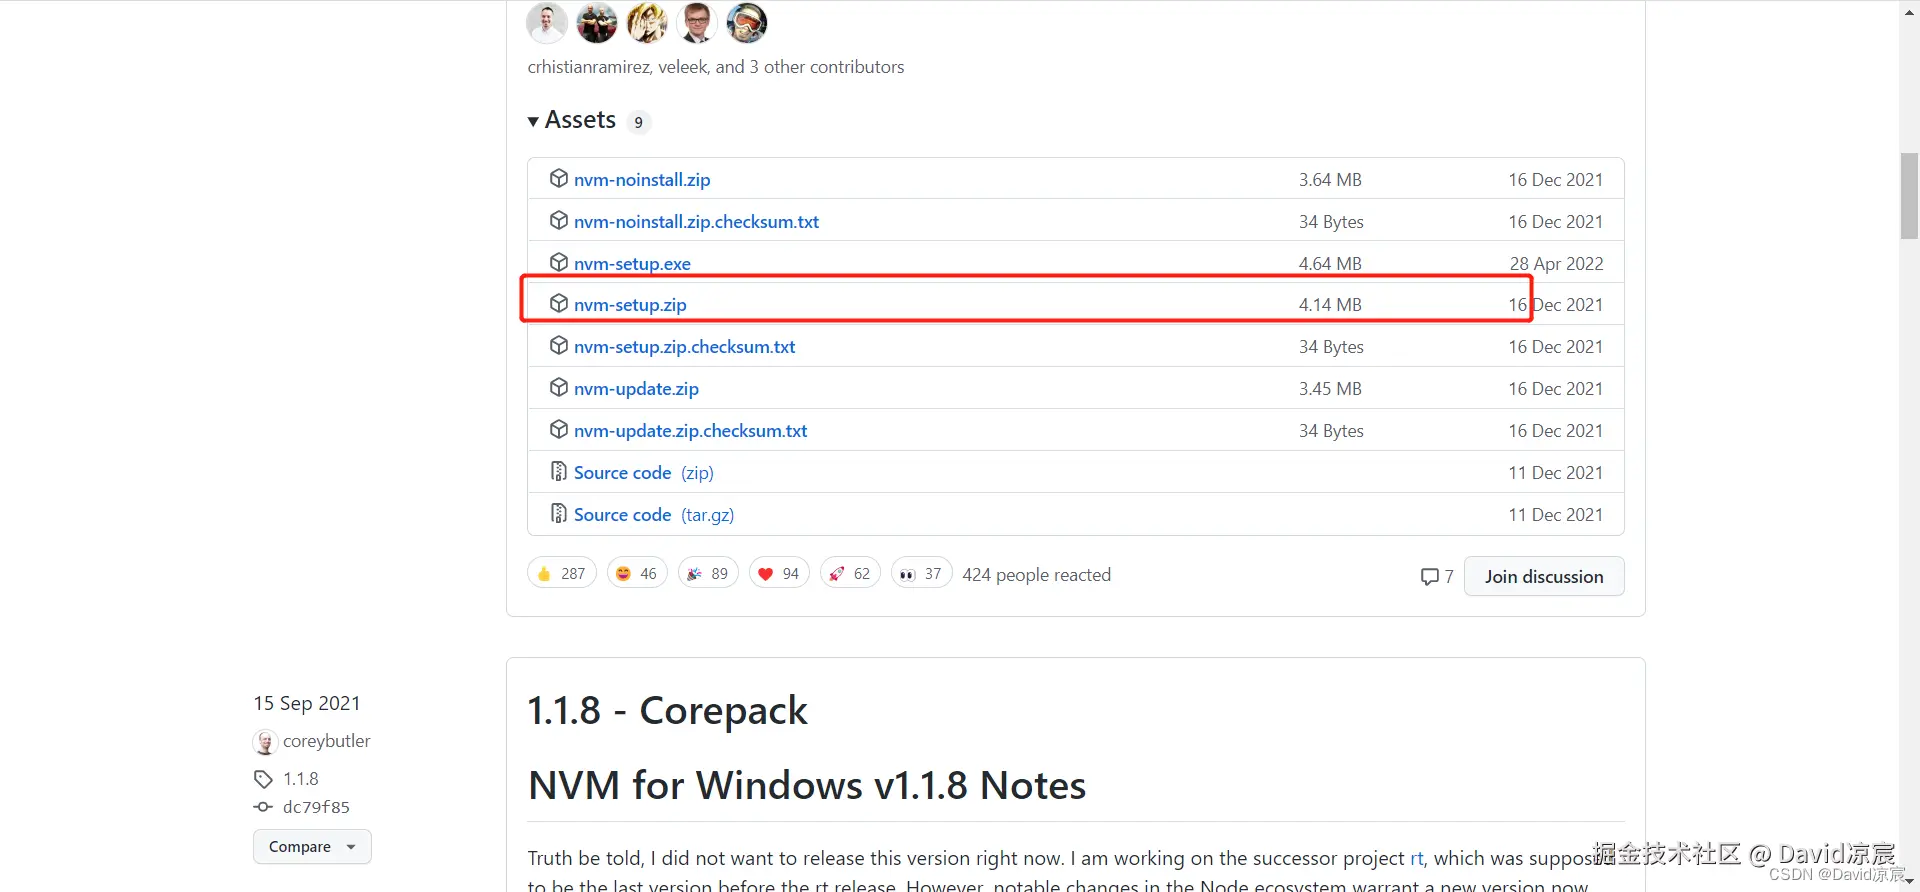Download nvm-noinstall.zip
Viewport: 1920px width, 892px height.
[x=642, y=180]
